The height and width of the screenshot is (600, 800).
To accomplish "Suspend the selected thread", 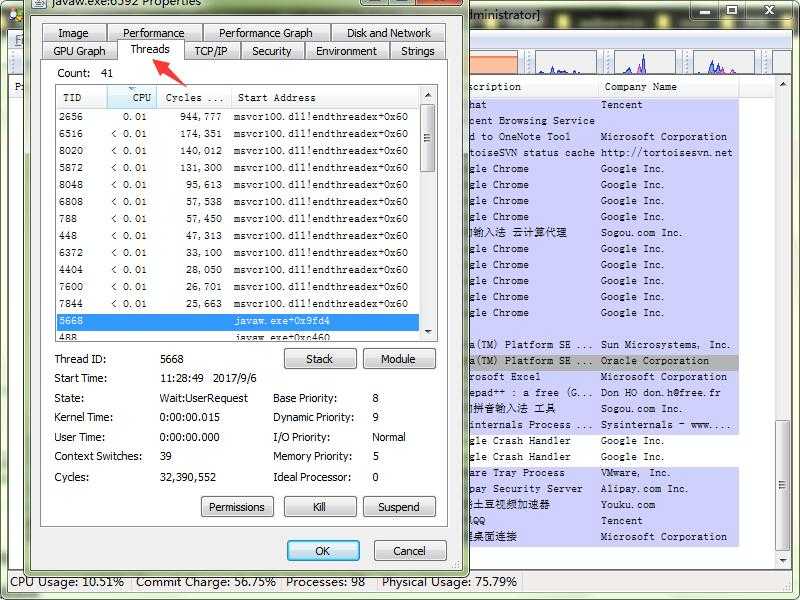I will (x=399, y=507).
